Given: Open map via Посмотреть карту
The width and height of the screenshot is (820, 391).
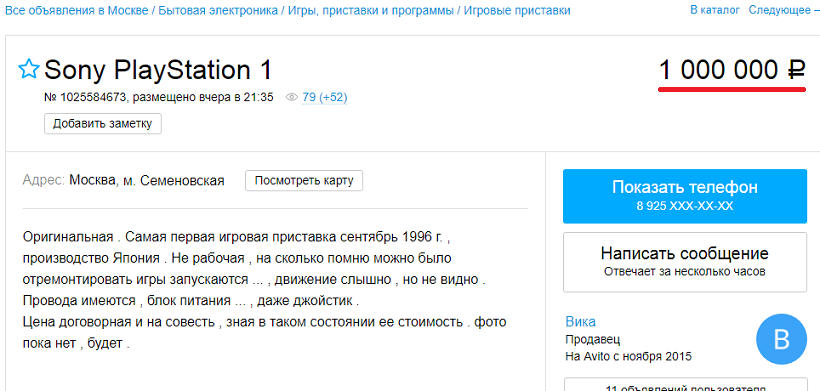Looking at the screenshot, I should 304,181.
